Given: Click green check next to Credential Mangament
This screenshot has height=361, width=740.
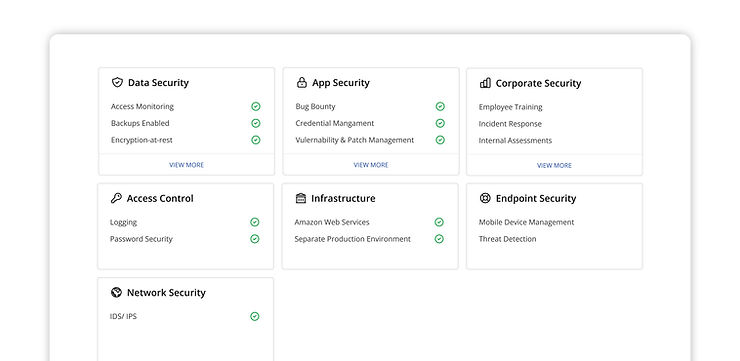Looking at the screenshot, I should pyautogui.click(x=440, y=123).
